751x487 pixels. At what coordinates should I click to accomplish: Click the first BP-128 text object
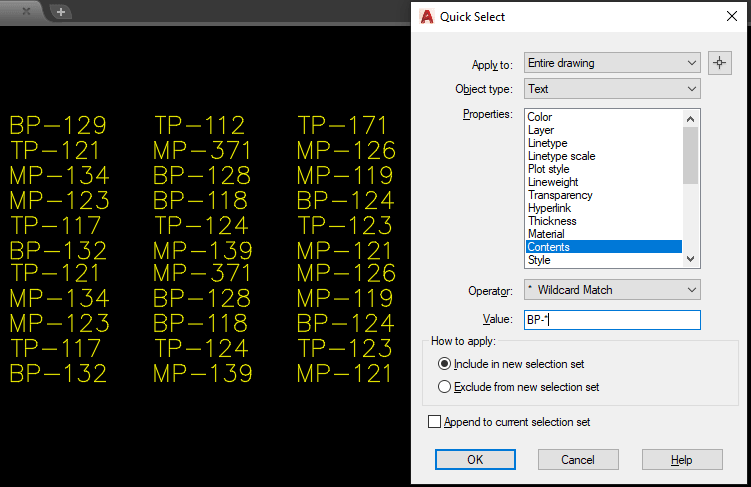pos(202,175)
